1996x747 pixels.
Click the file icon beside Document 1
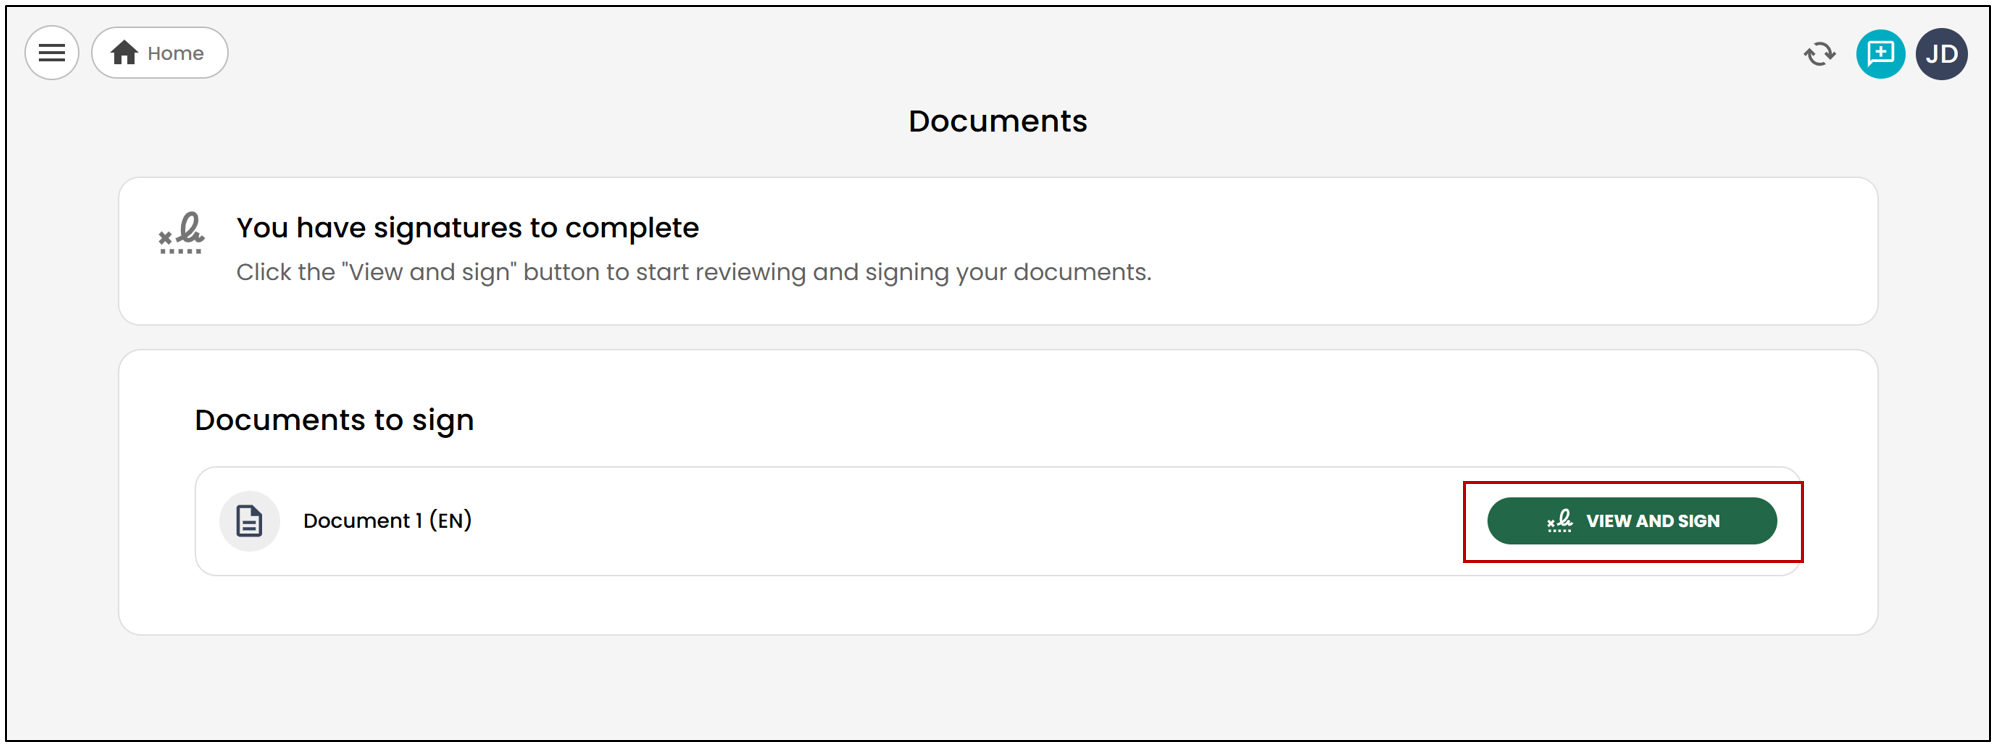249,521
